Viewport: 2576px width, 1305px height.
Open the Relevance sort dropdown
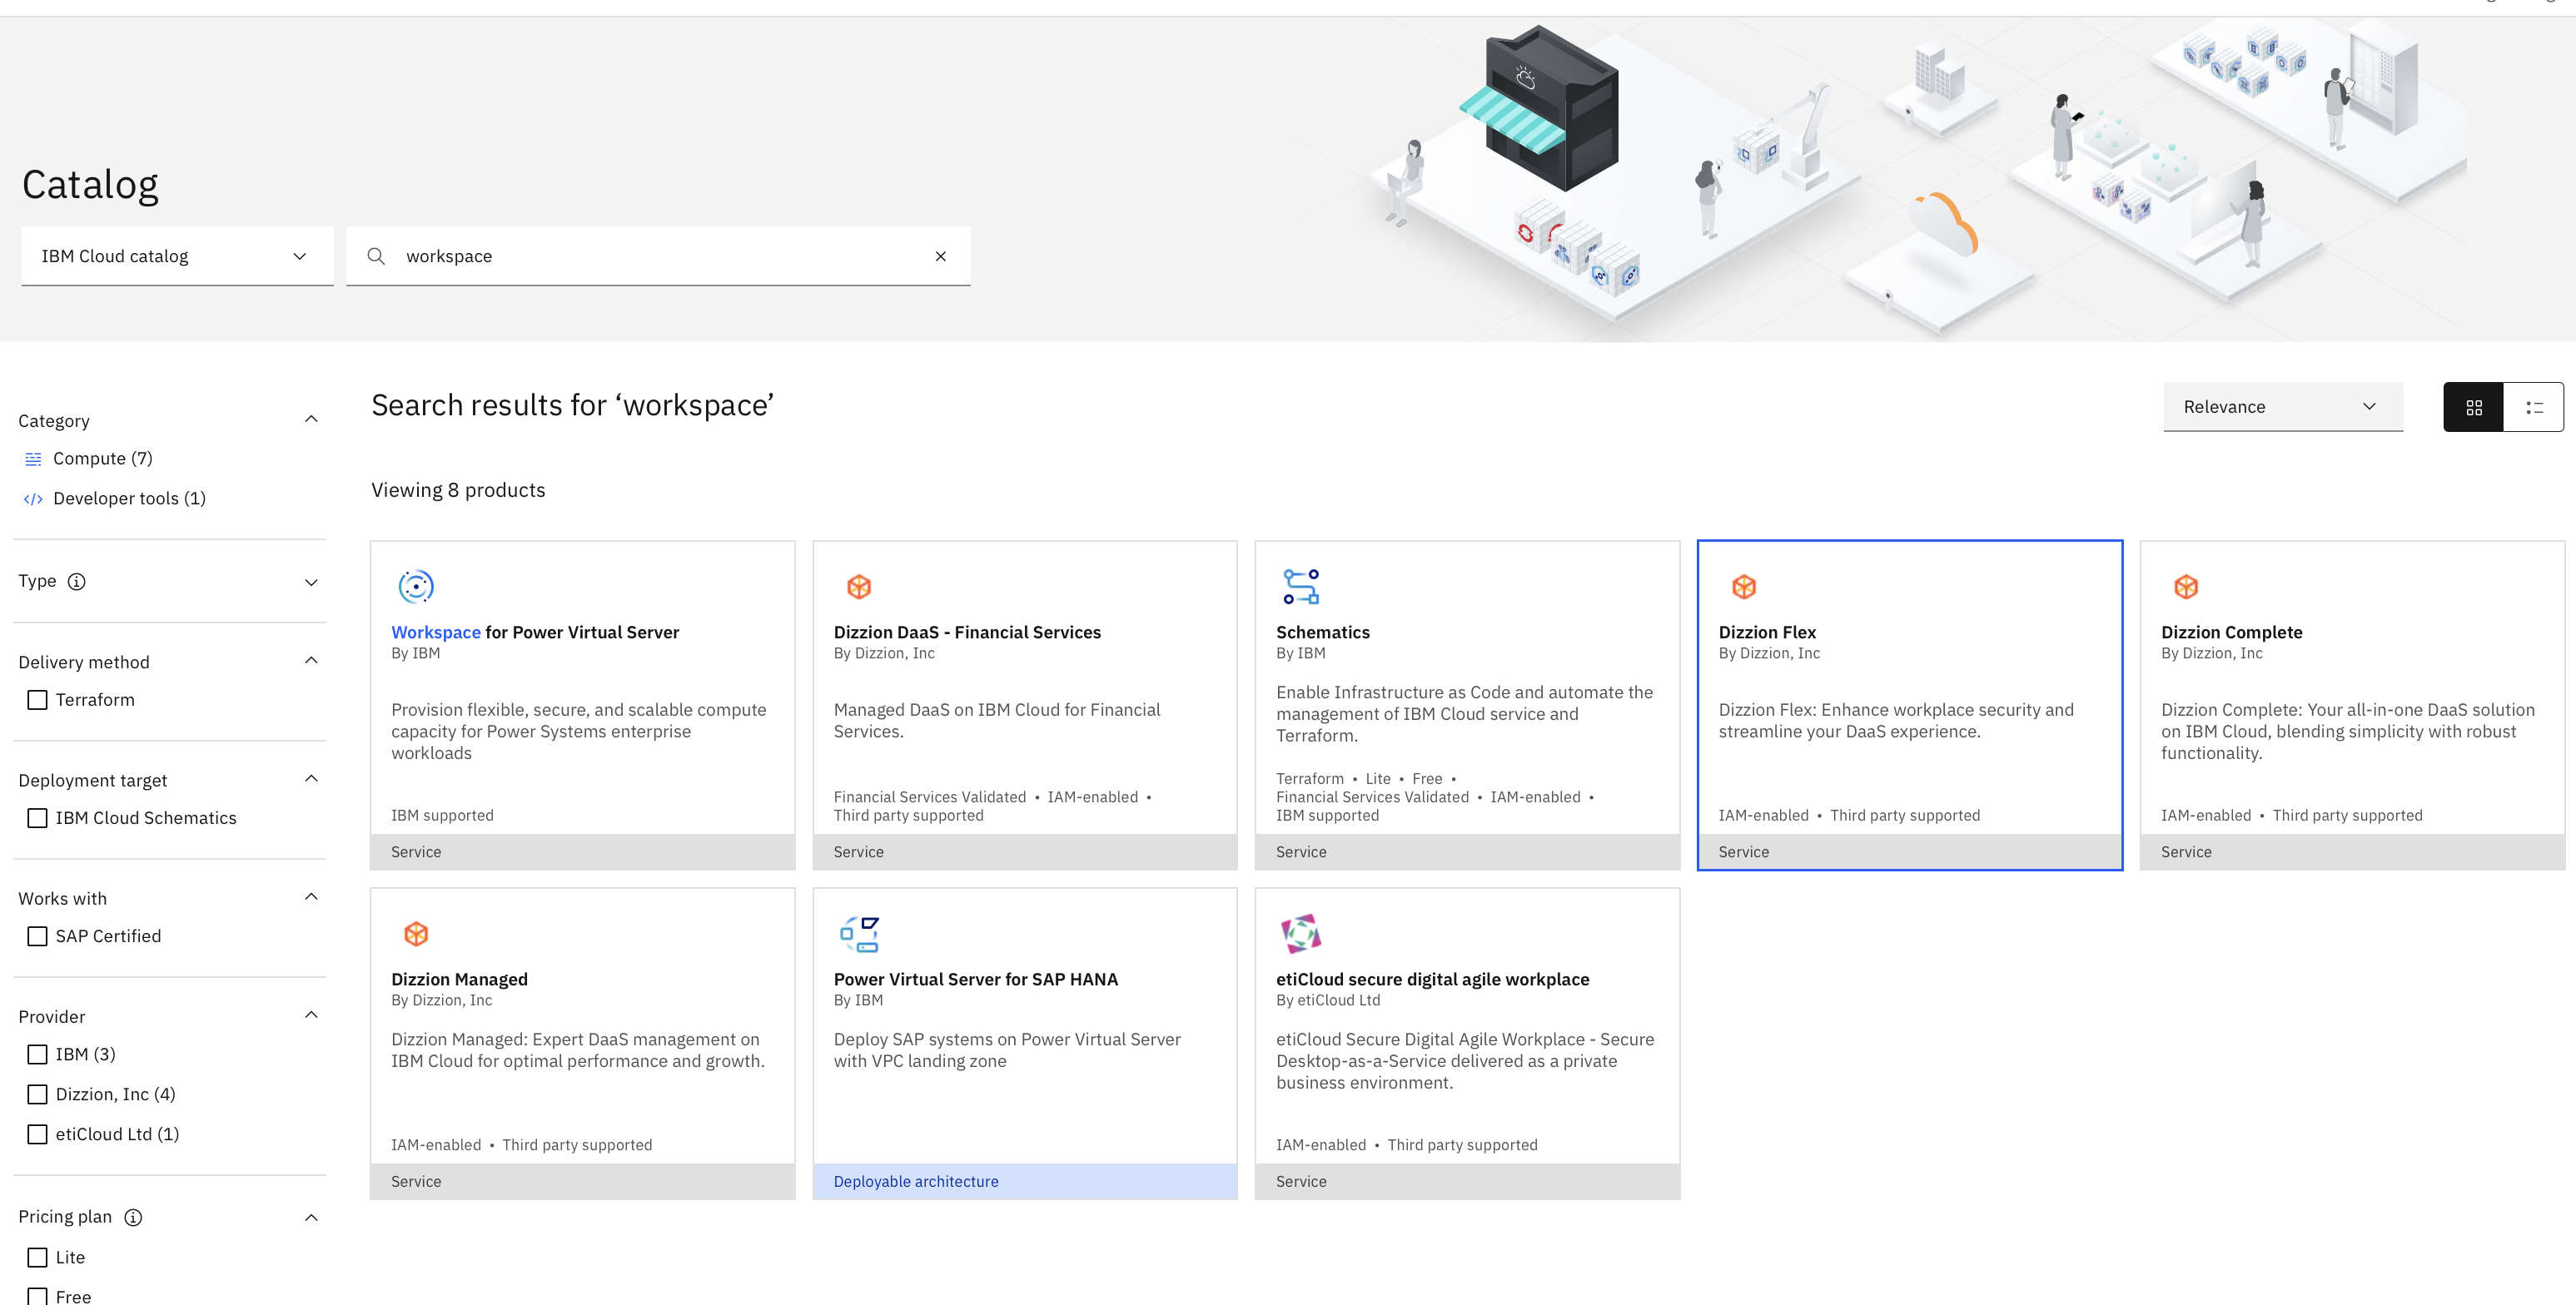2283,407
